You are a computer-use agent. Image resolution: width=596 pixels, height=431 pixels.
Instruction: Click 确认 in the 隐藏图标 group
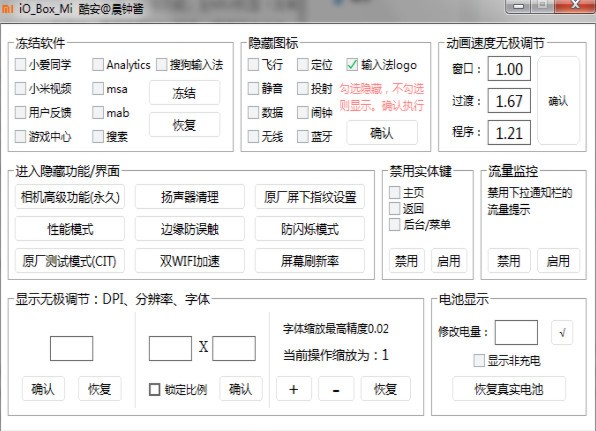[382, 133]
